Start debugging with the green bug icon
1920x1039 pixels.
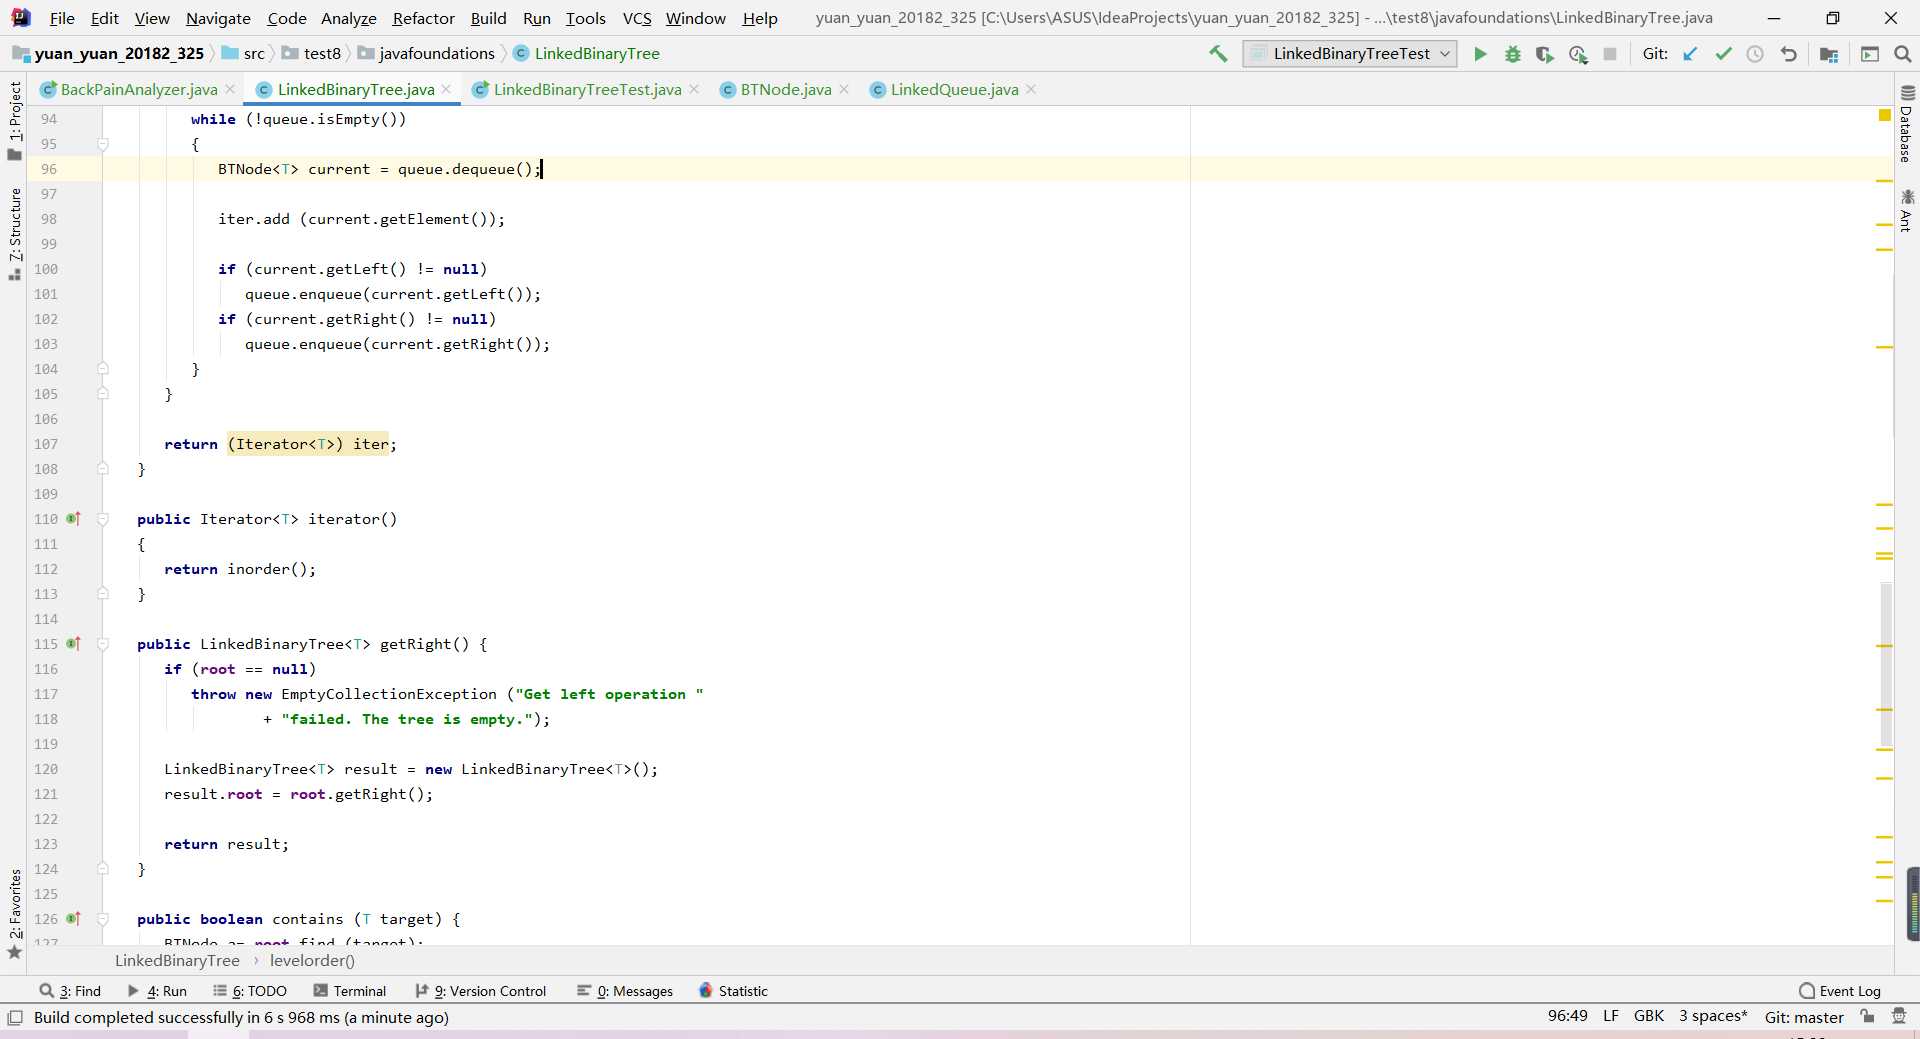point(1513,54)
